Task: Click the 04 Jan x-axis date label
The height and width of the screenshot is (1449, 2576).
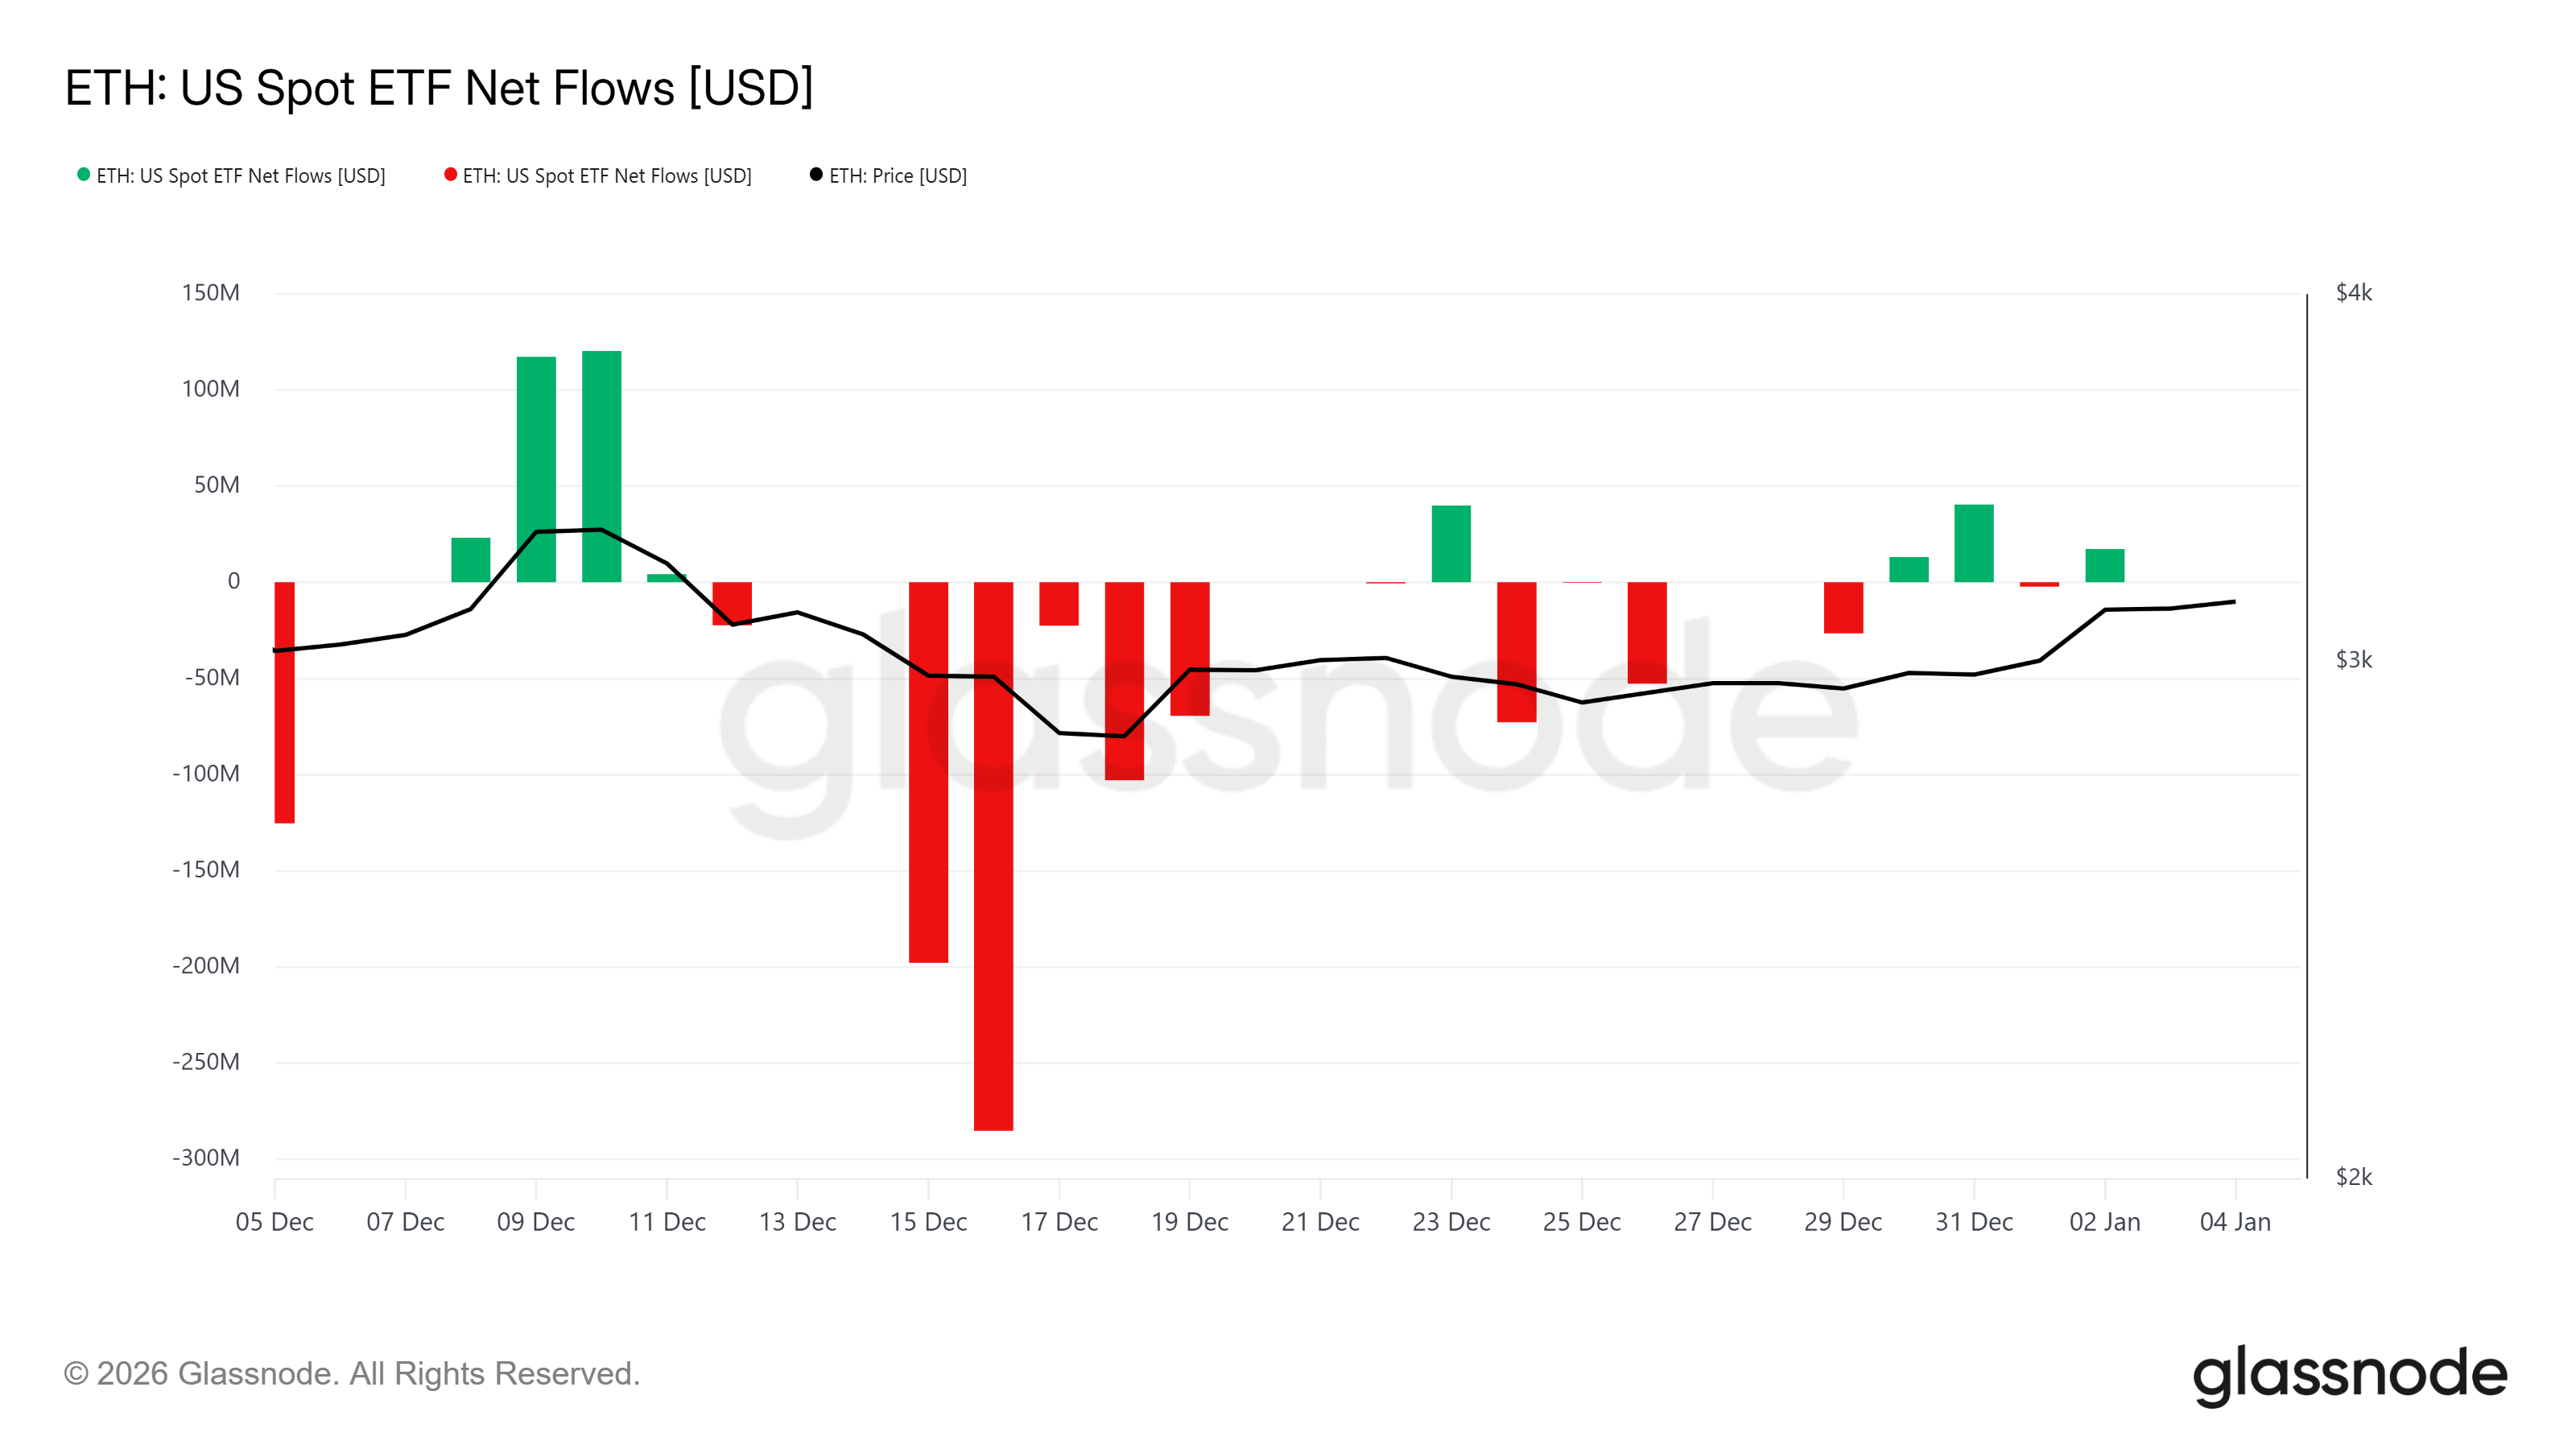Action: (x=2235, y=1222)
